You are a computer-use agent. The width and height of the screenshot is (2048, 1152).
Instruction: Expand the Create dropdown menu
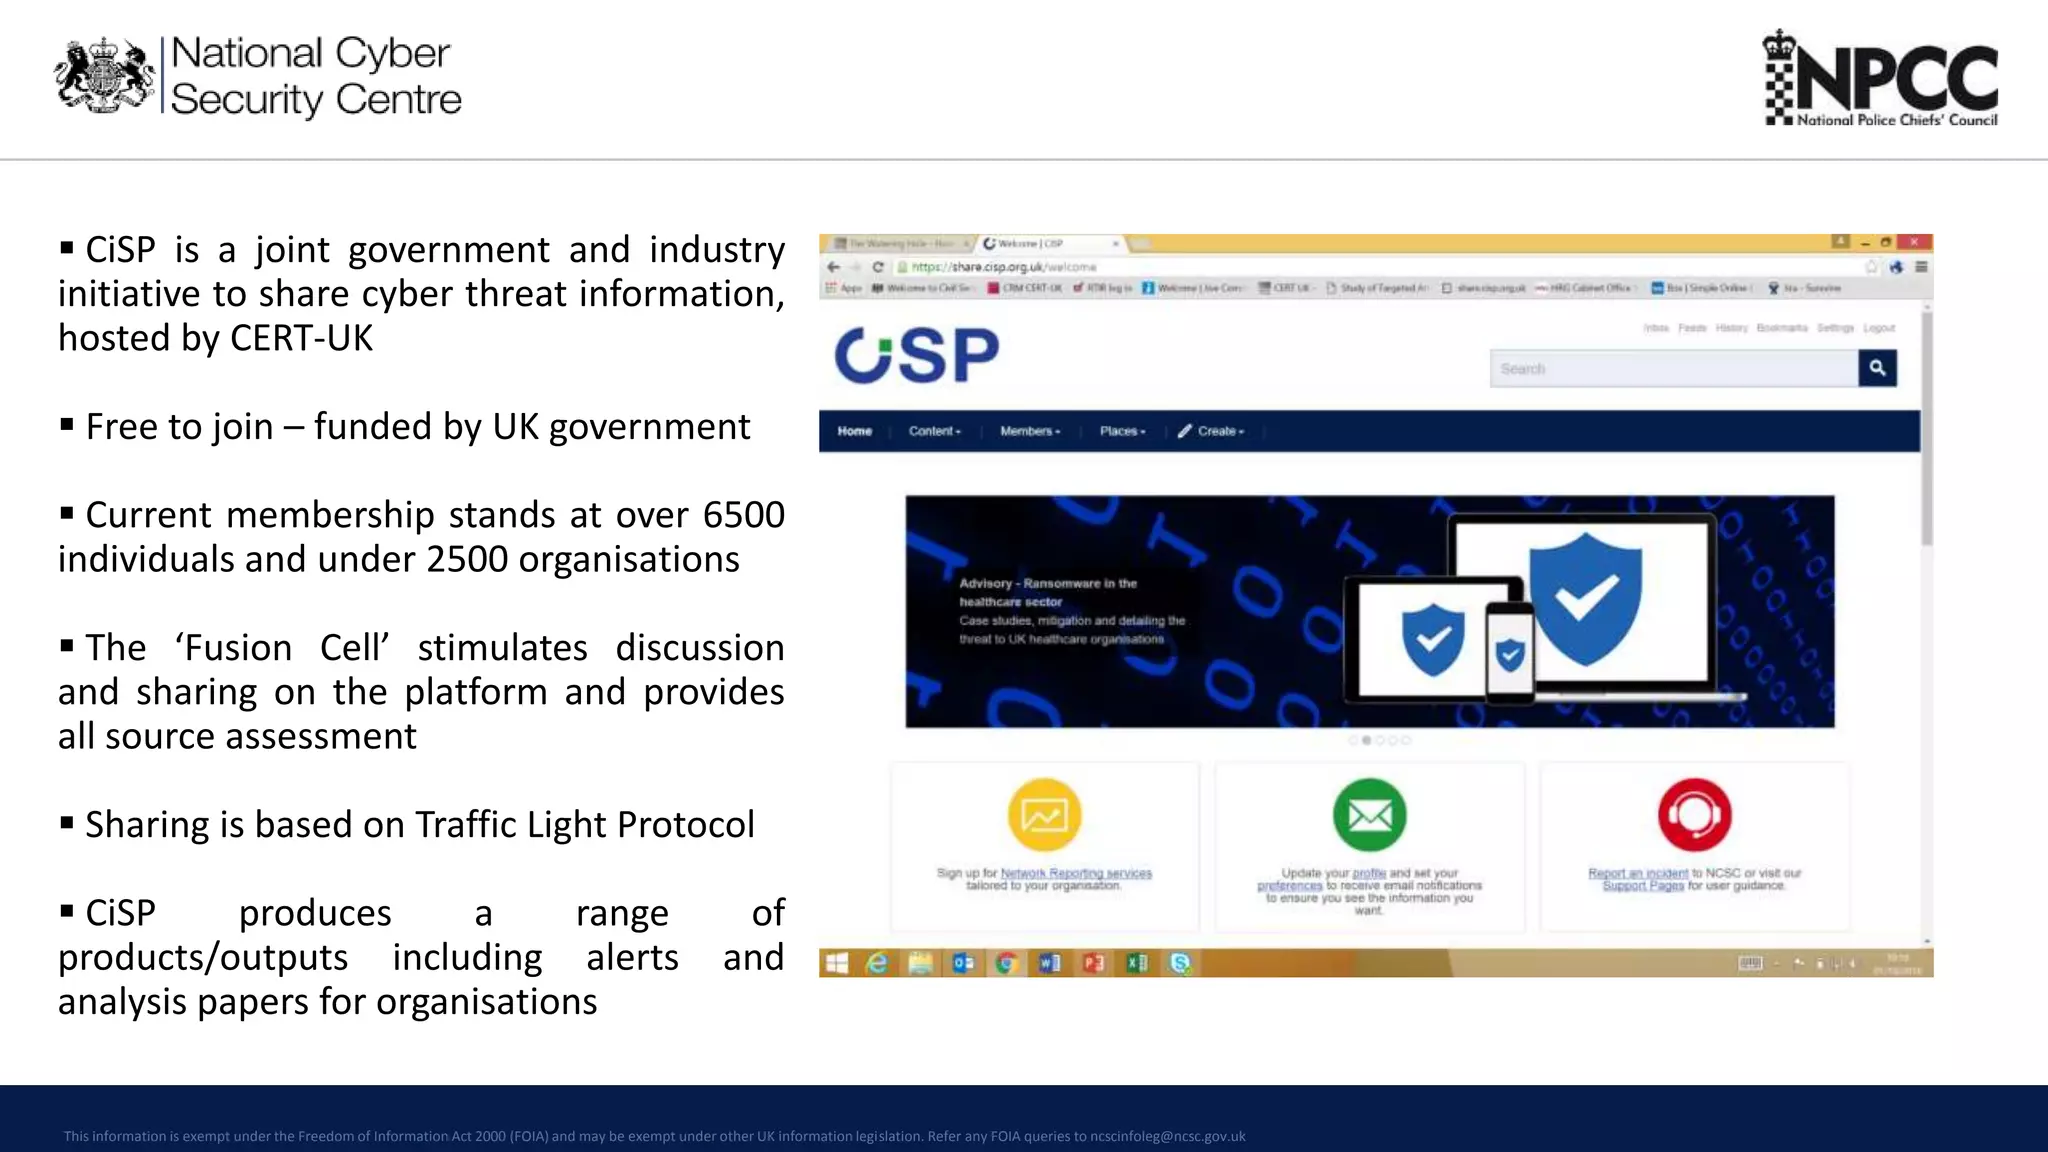coord(1211,431)
